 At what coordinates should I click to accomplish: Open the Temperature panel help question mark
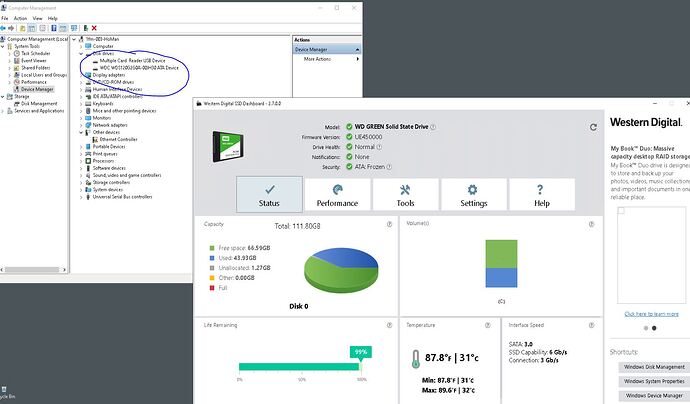click(x=488, y=325)
